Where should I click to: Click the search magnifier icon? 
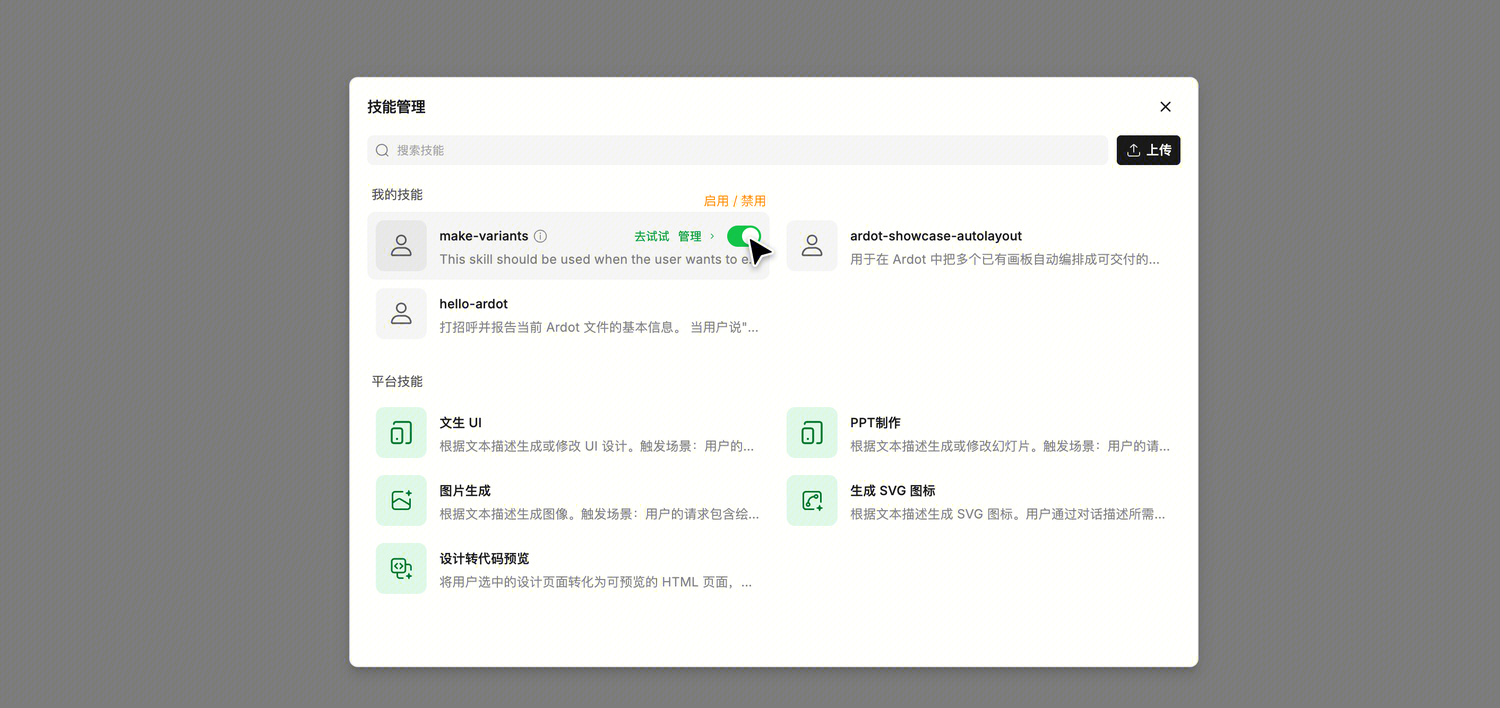click(382, 150)
